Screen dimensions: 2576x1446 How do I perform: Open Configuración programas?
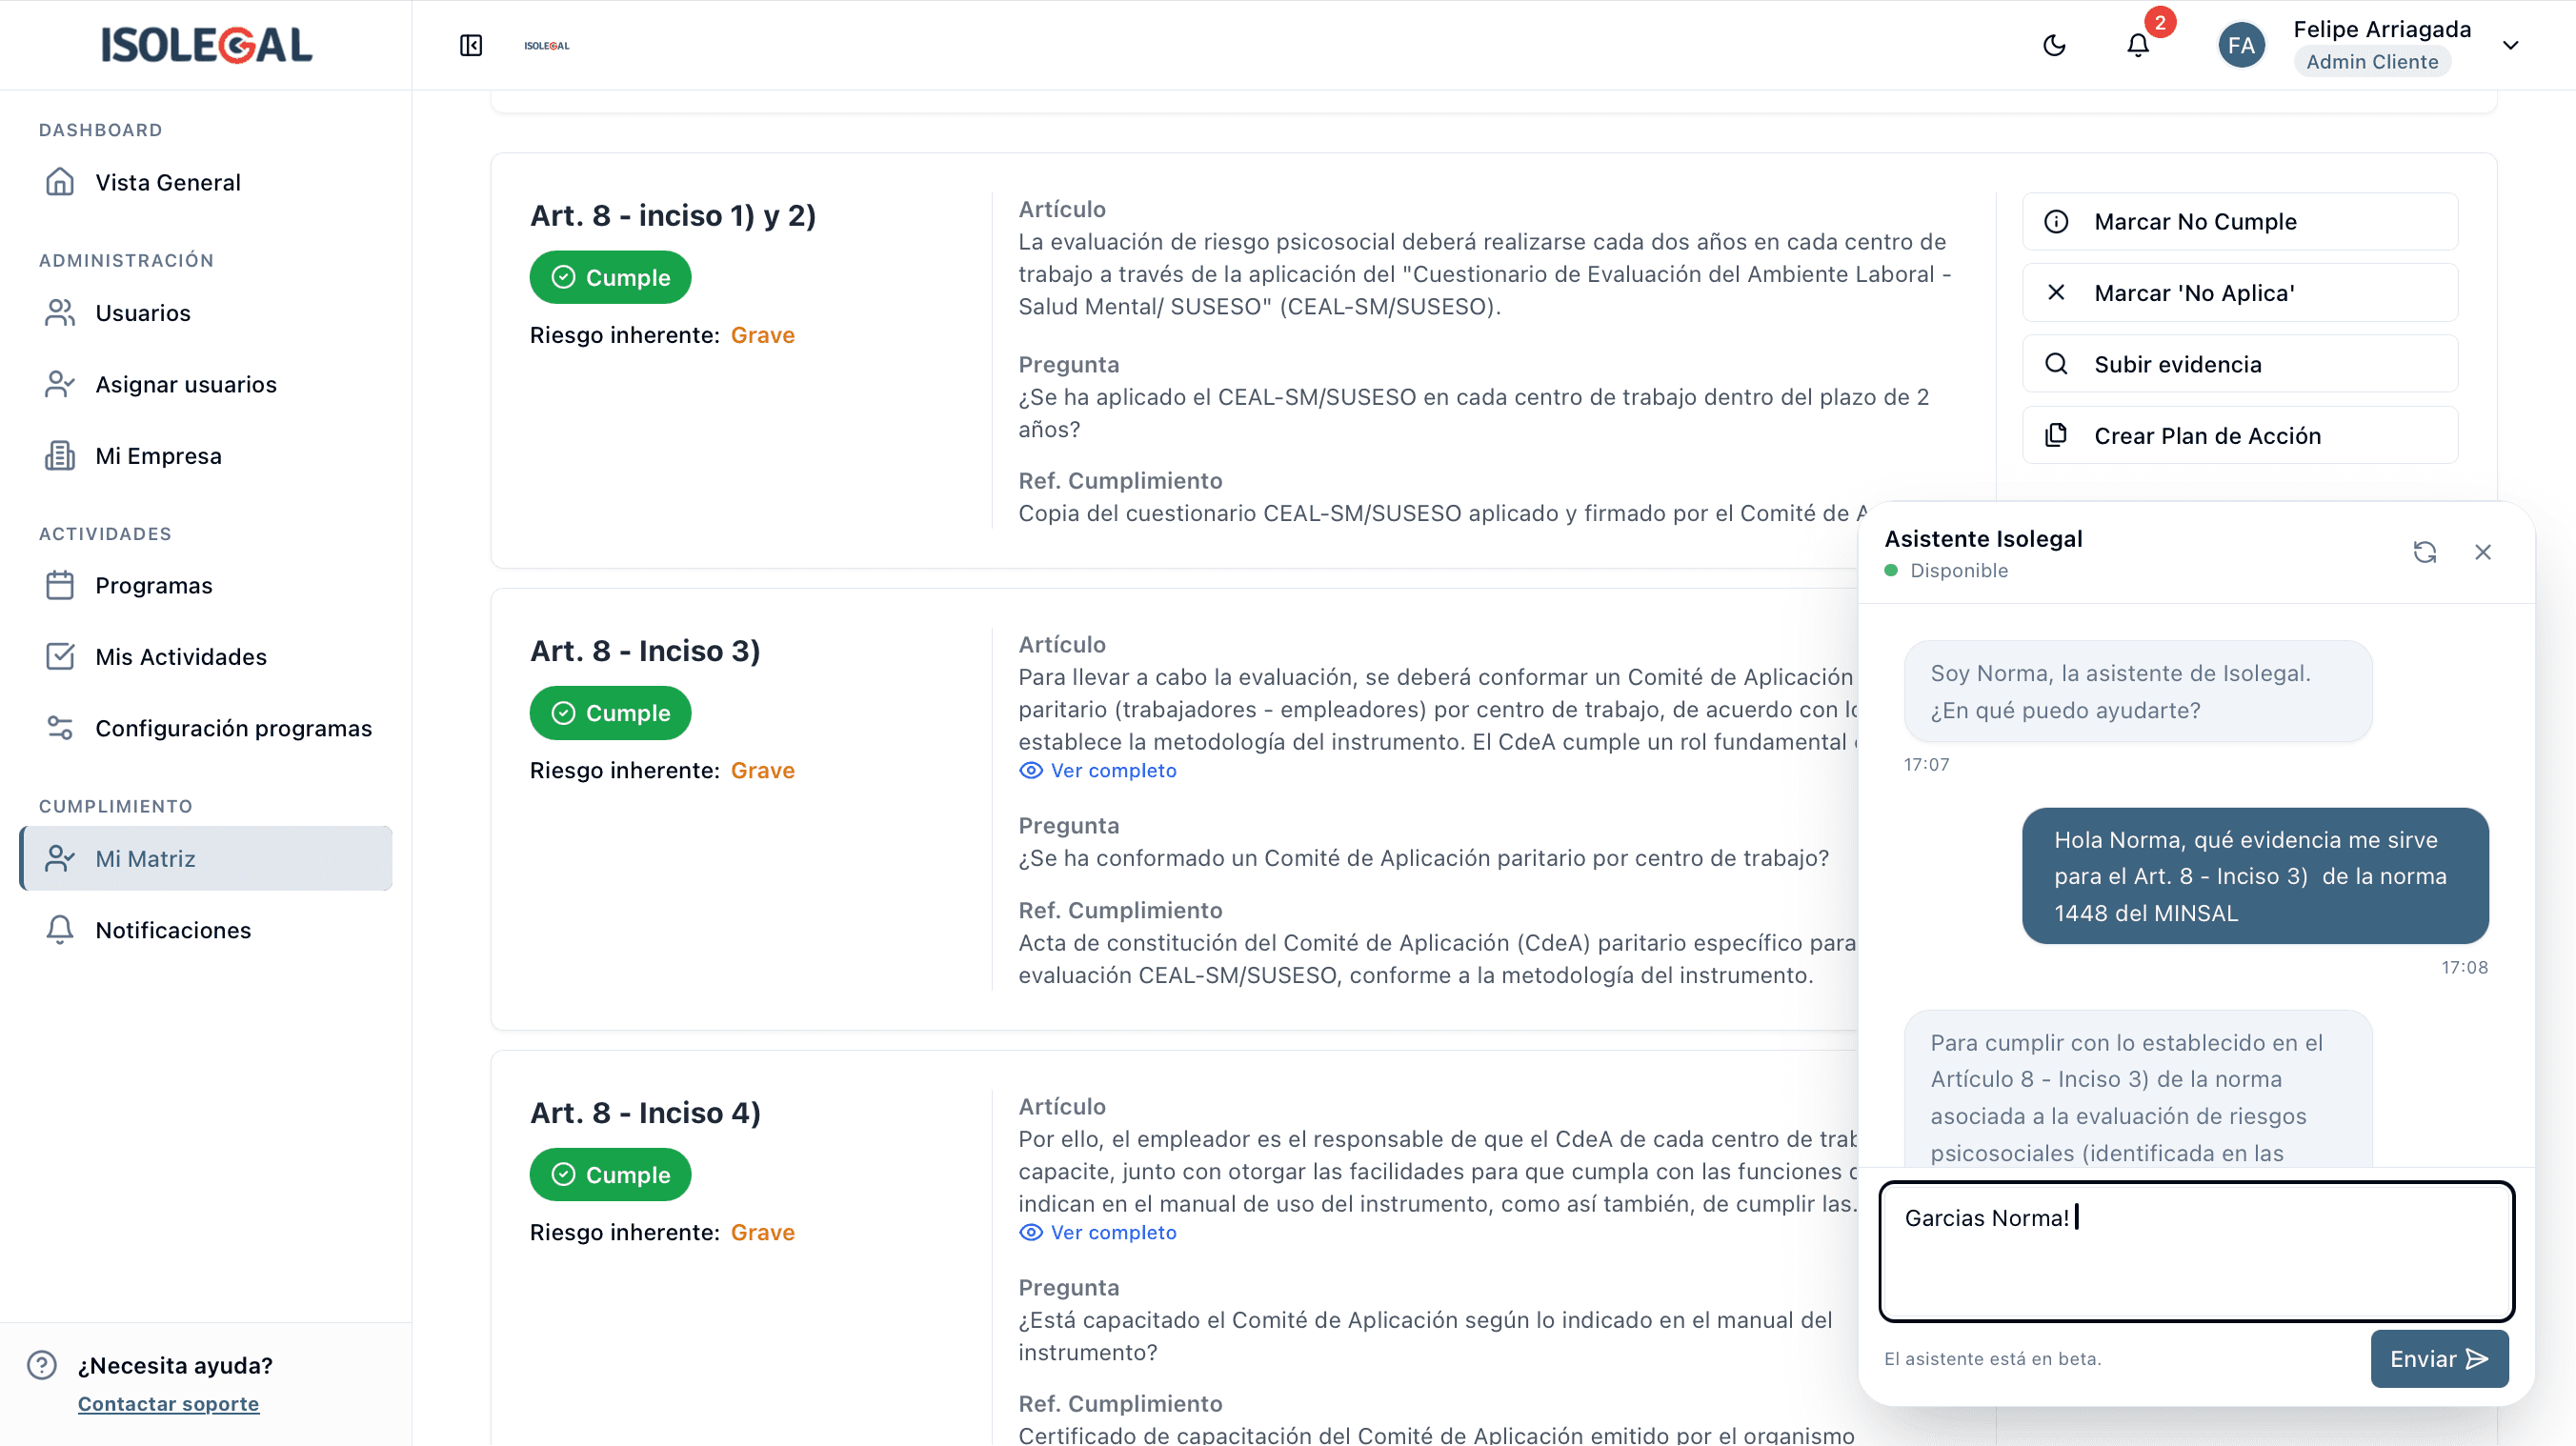pos(206,728)
